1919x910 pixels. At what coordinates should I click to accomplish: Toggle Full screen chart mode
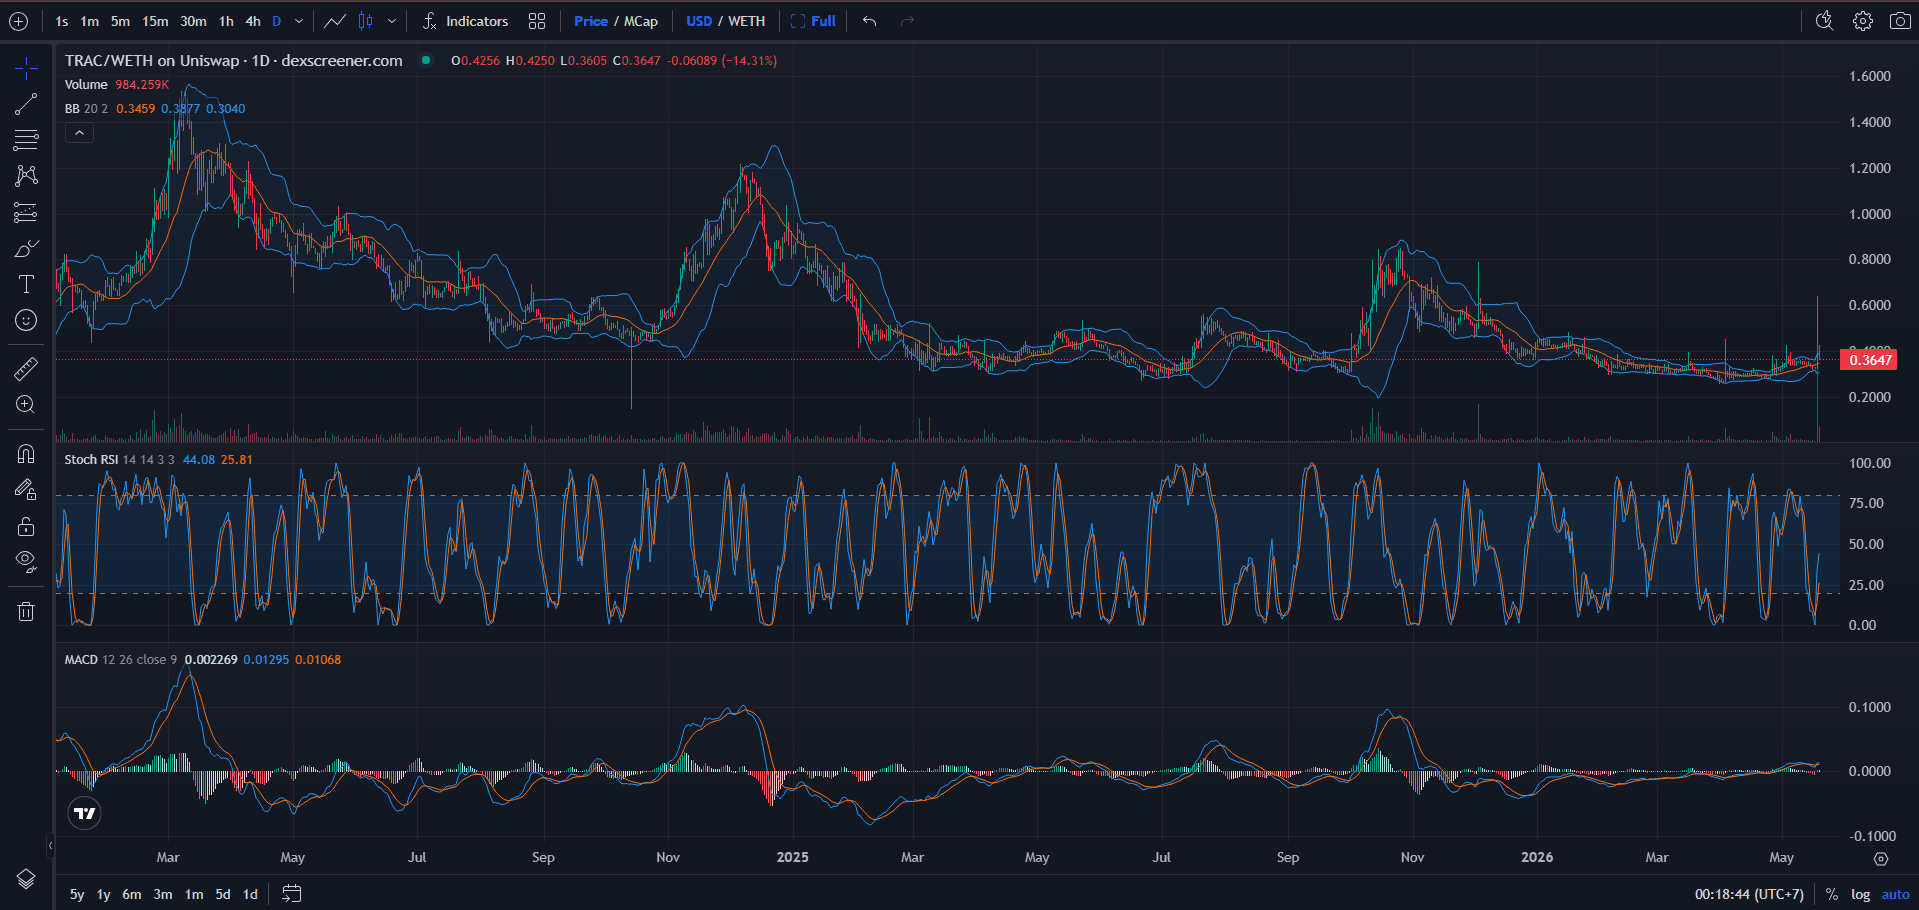[813, 21]
